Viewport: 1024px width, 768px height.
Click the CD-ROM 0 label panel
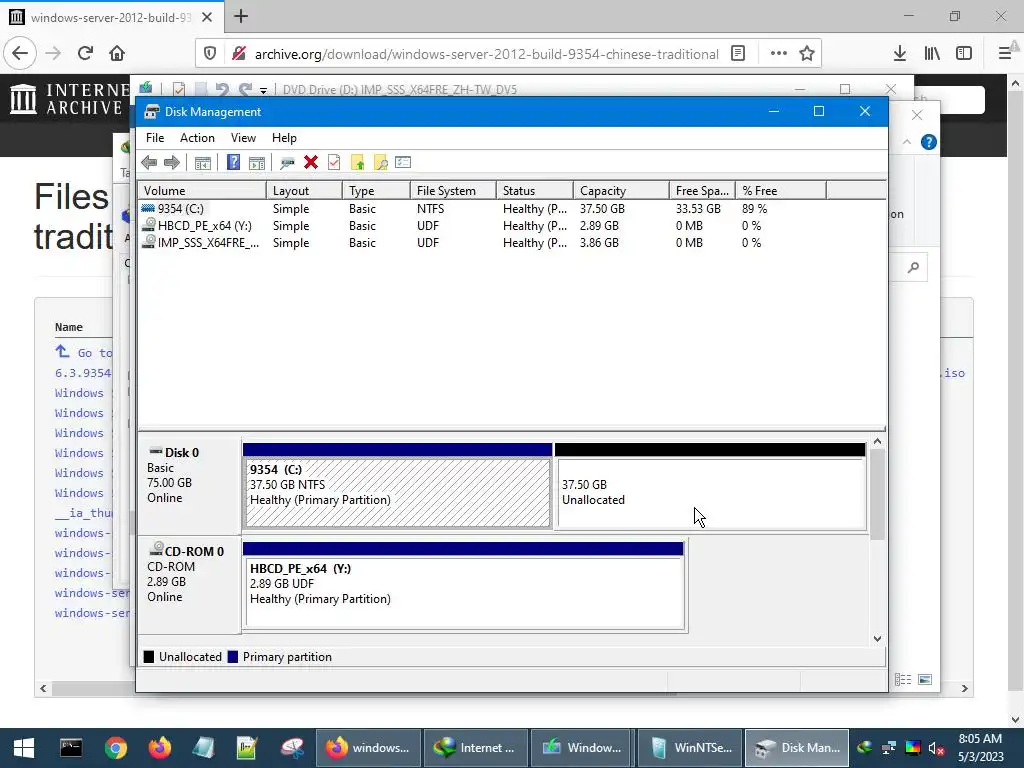[x=189, y=585]
